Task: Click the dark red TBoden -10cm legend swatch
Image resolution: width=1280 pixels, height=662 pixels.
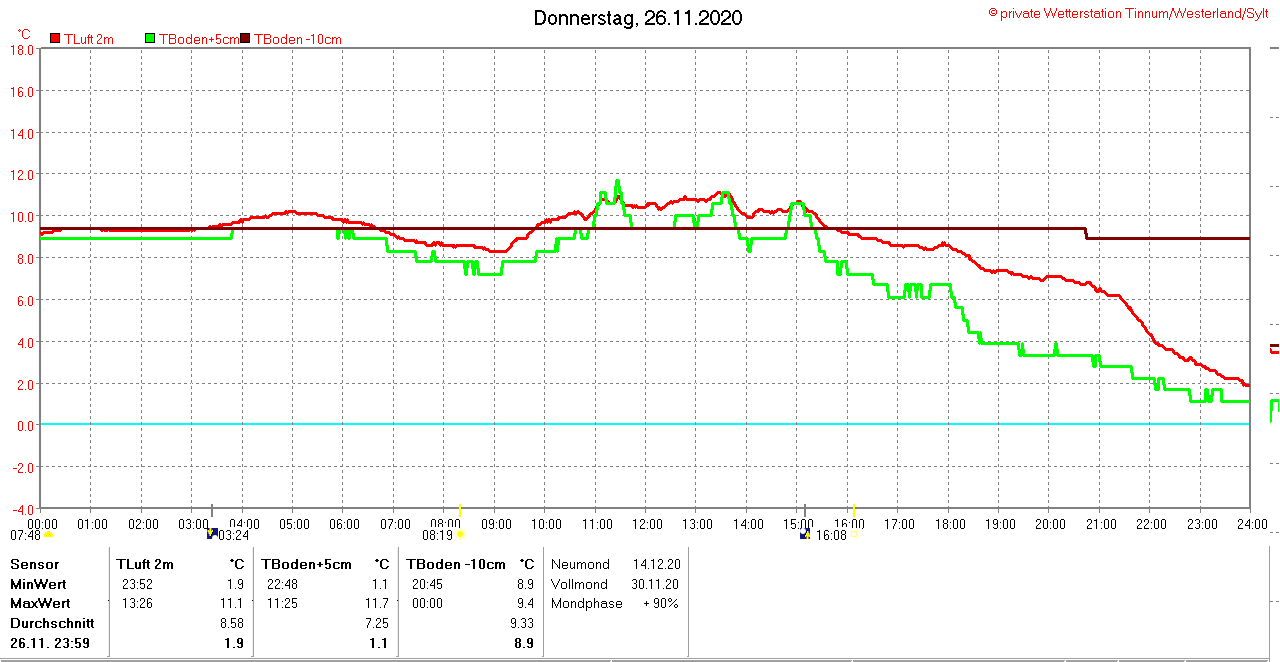Action: [x=245, y=39]
